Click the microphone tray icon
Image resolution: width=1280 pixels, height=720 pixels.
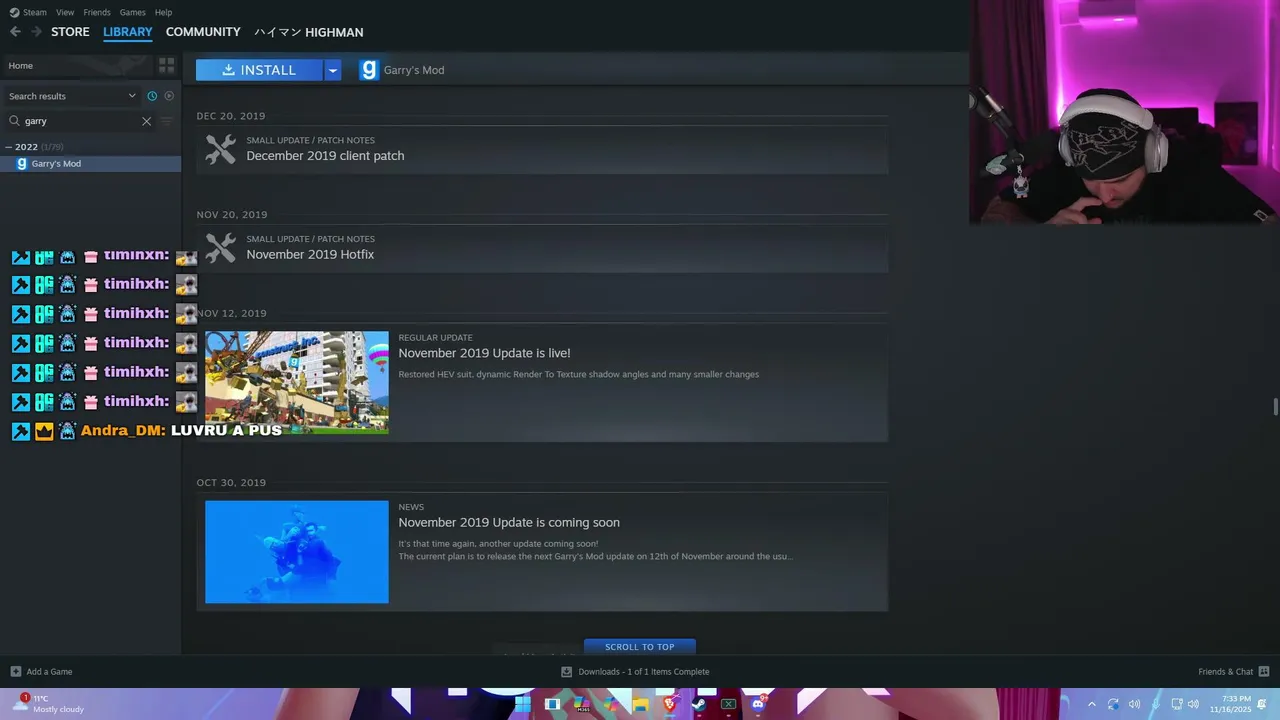pos(1155,704)
